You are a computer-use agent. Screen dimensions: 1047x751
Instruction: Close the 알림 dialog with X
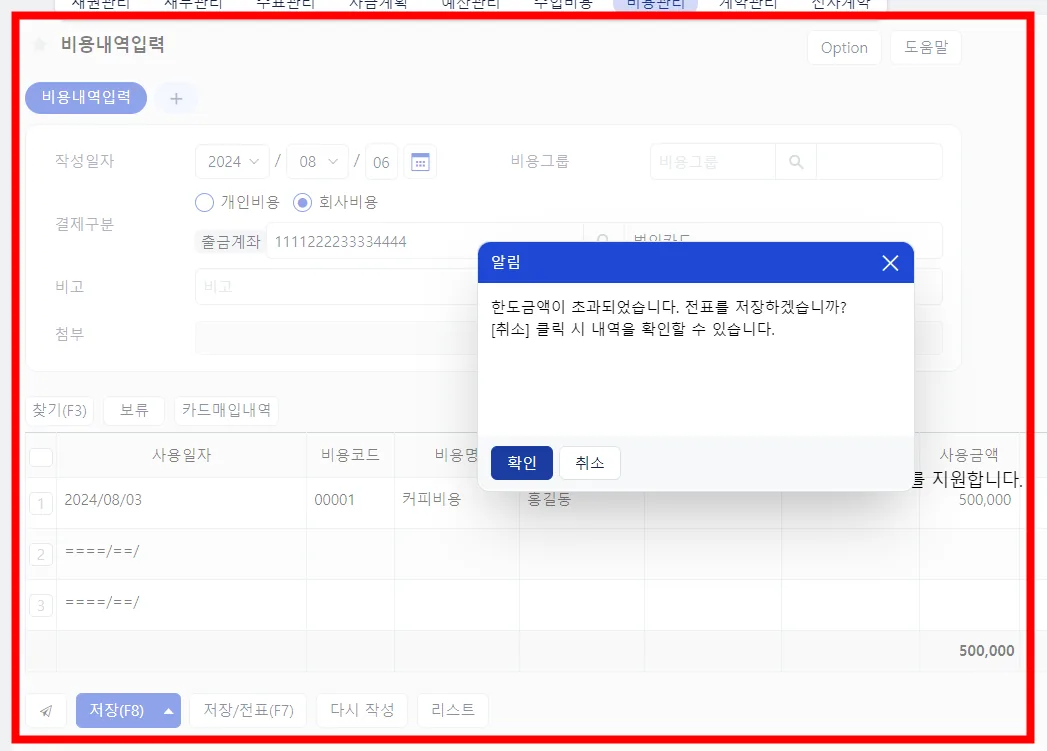pyautogui.click(x=889, y=263)
